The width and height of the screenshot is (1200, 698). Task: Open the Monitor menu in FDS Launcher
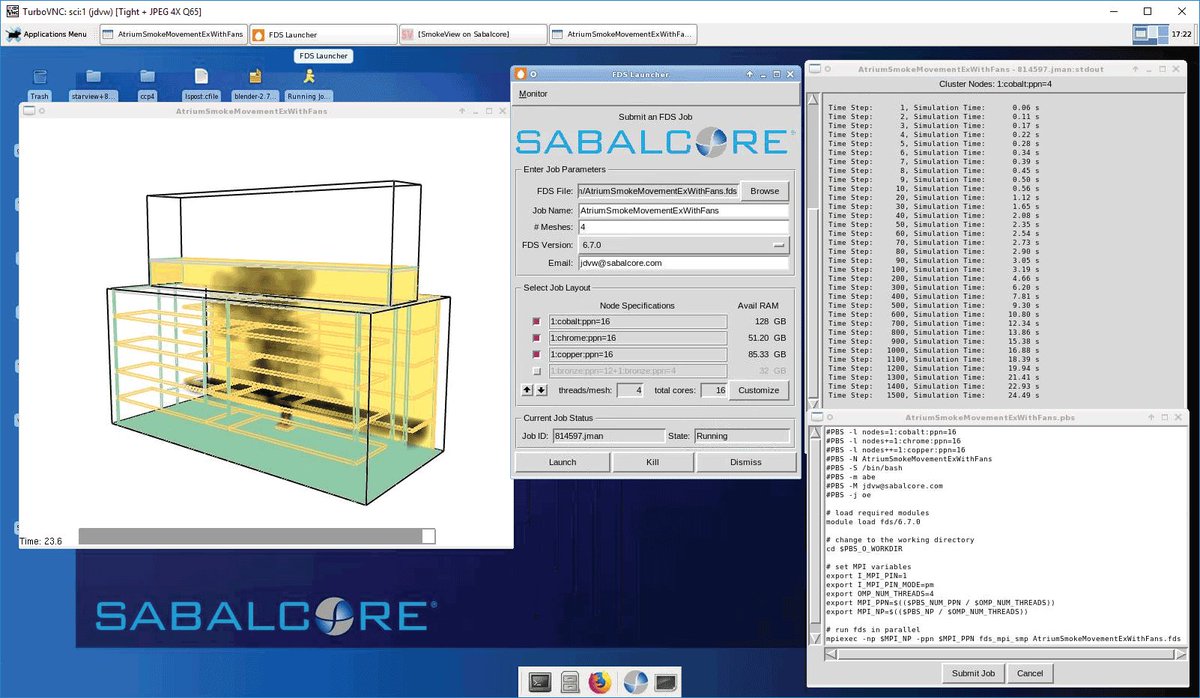point(534,93)
